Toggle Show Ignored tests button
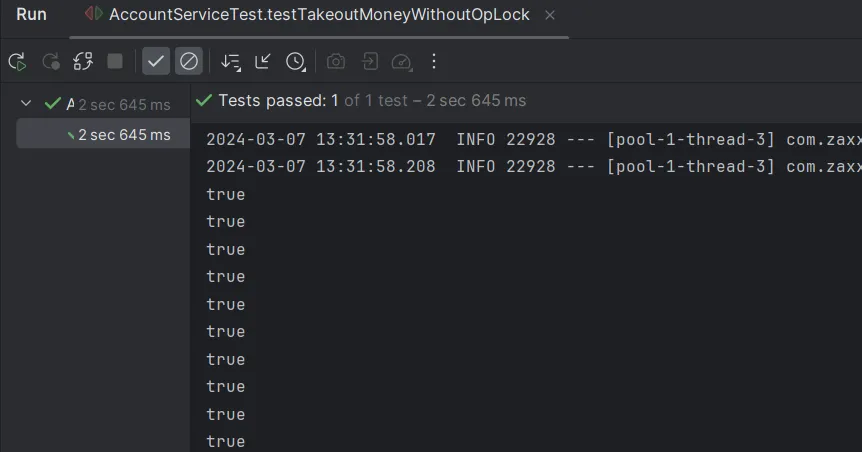 click(188, 62)
